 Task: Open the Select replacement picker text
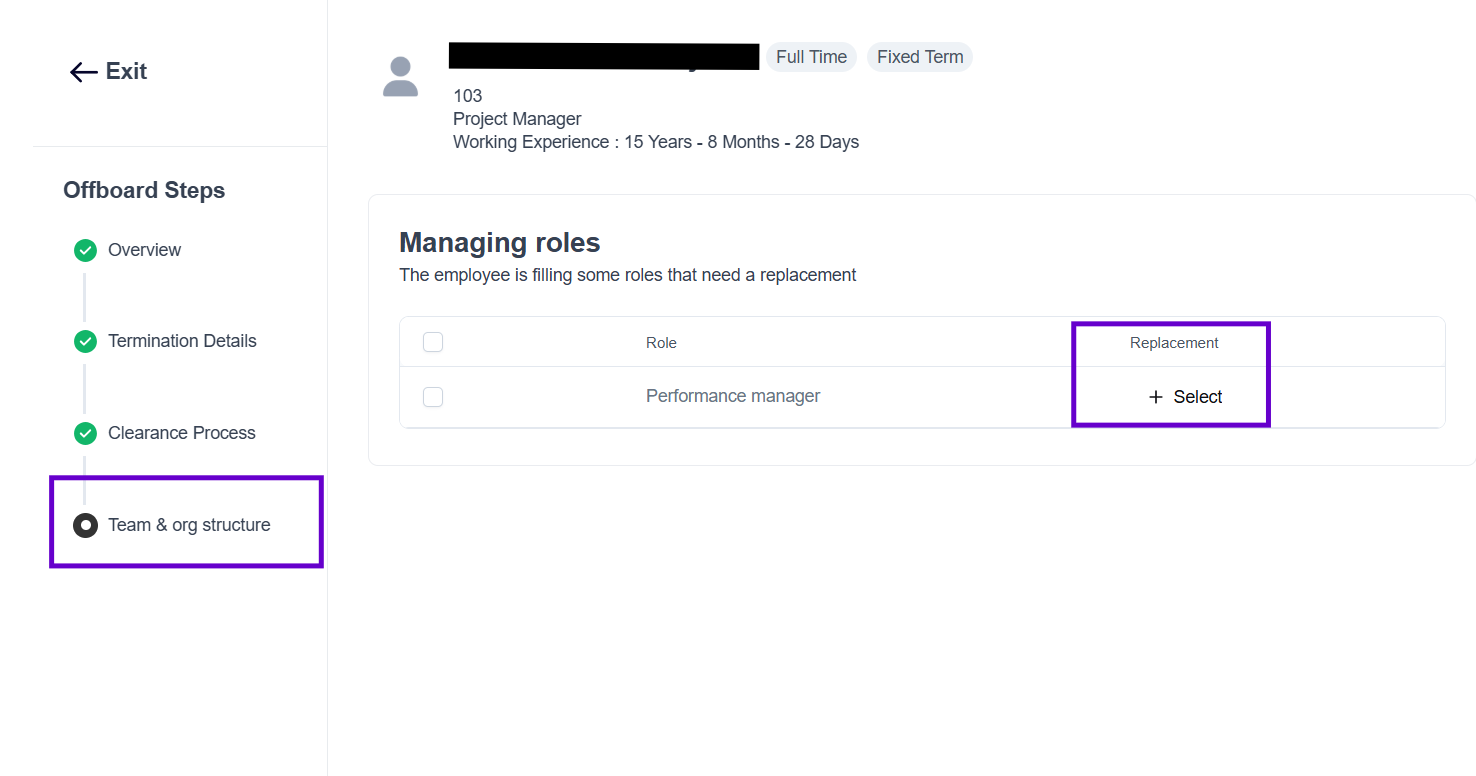click(1198, 397)
